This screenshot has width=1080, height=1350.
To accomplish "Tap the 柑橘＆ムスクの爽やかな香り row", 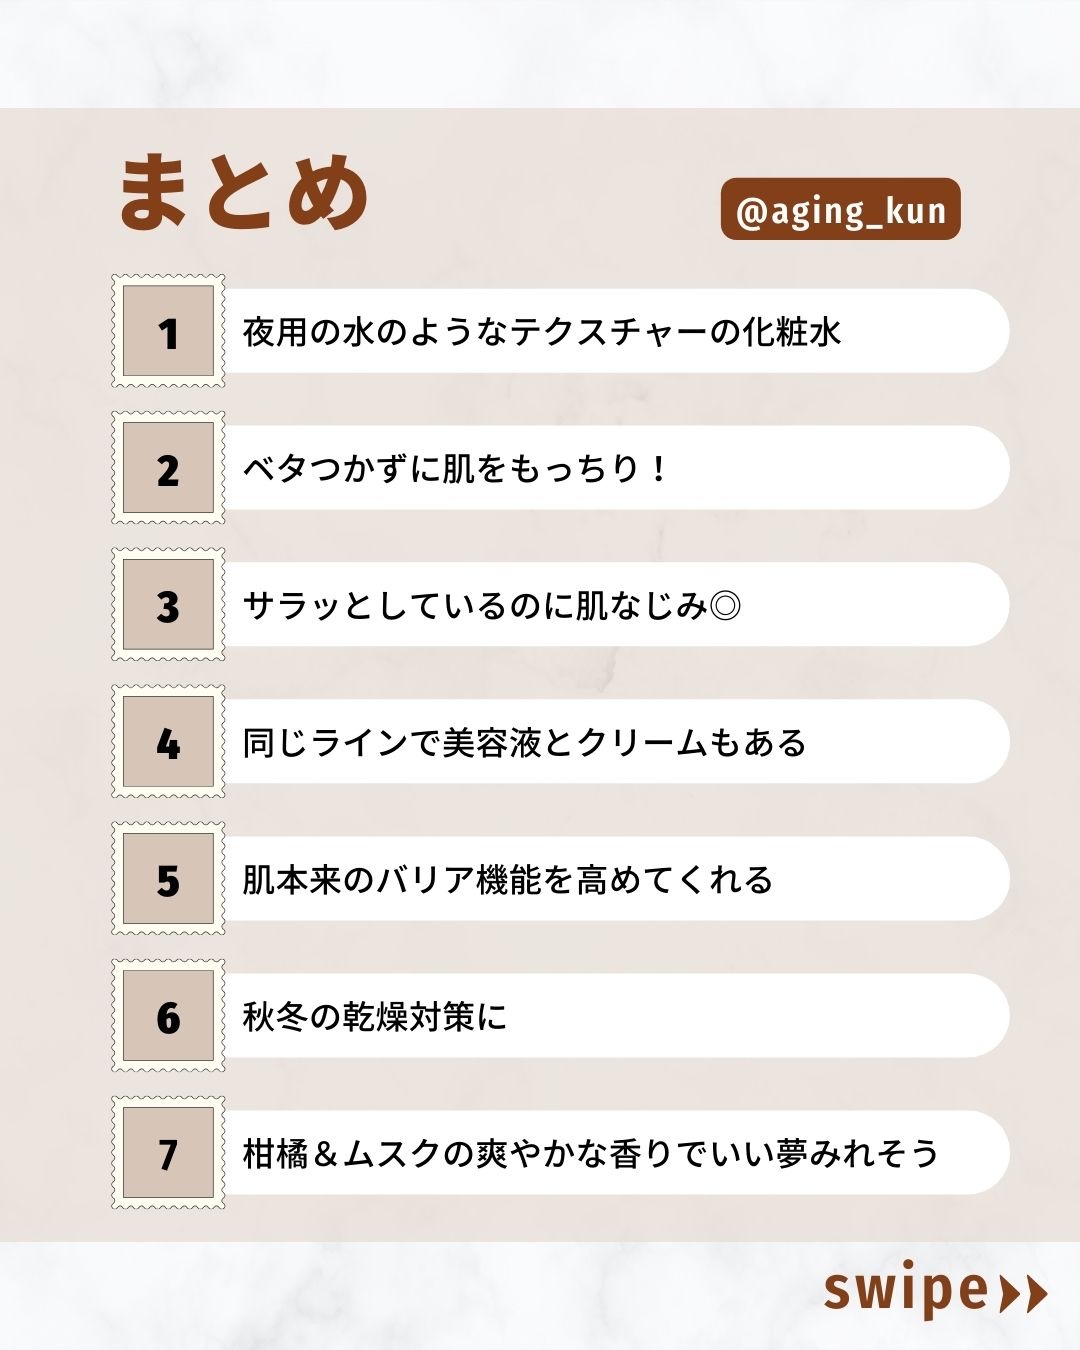I will (x=590, y=1154).
